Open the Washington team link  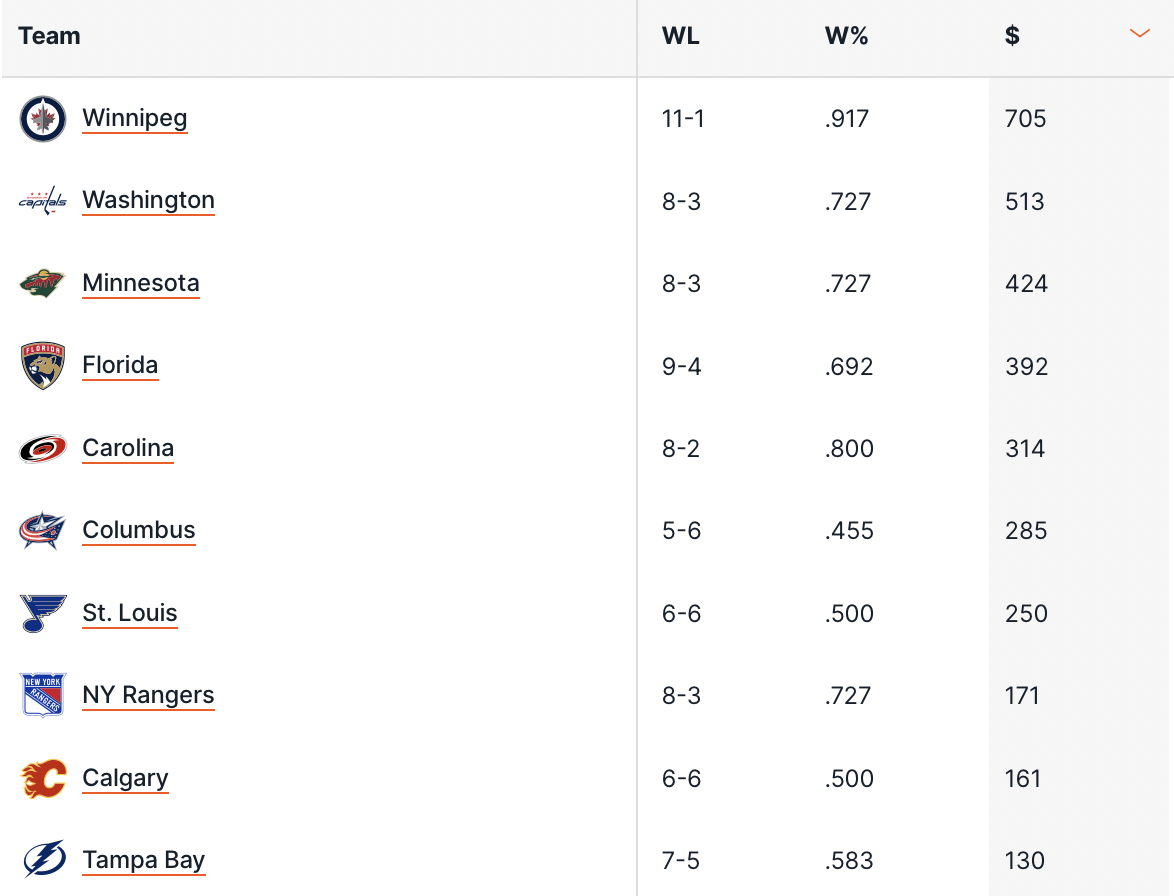tap(148, 200)
